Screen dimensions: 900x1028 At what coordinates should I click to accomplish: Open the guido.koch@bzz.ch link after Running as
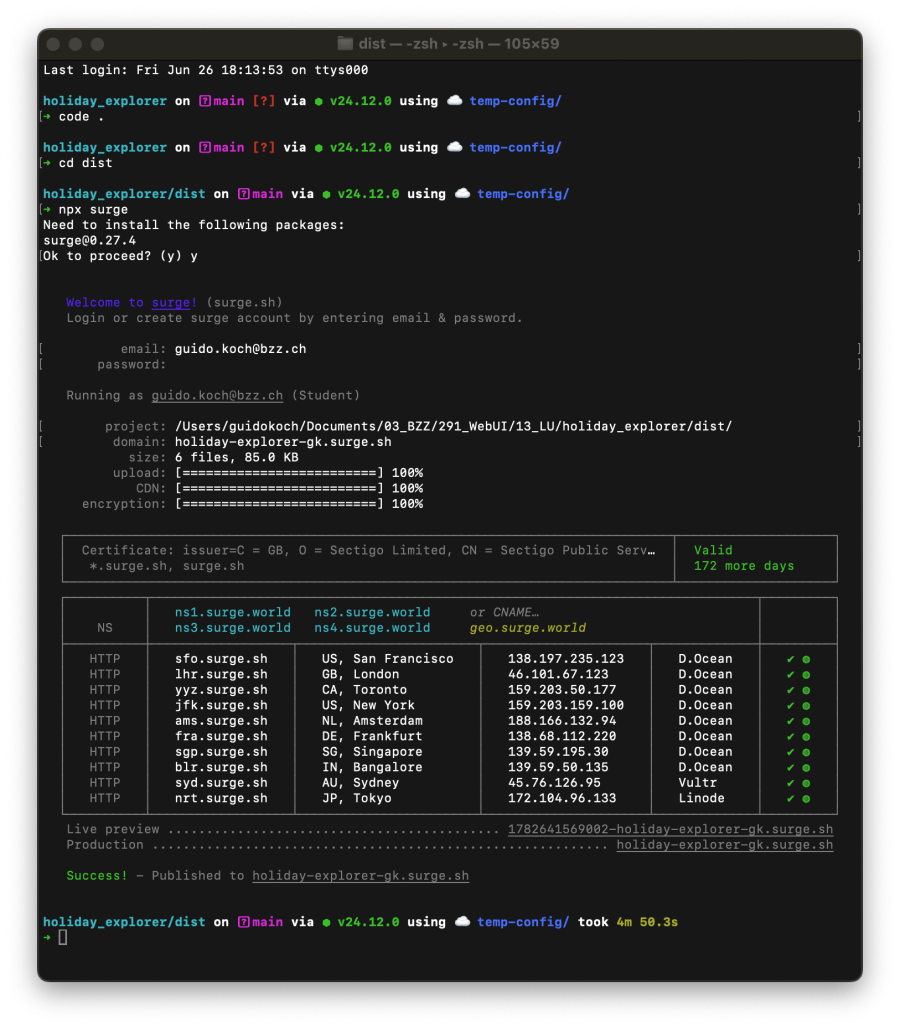(217, 395)
